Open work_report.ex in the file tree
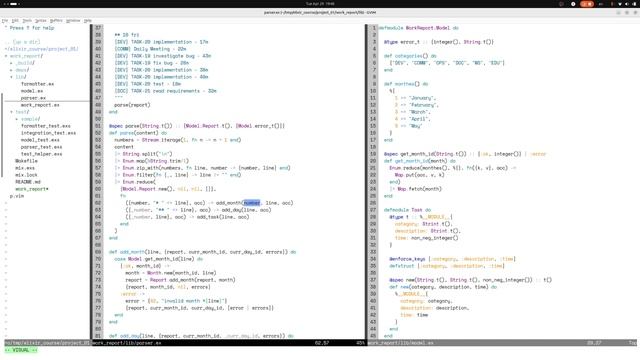The height and width of the screenshot is (360, 640). (40, 105)
